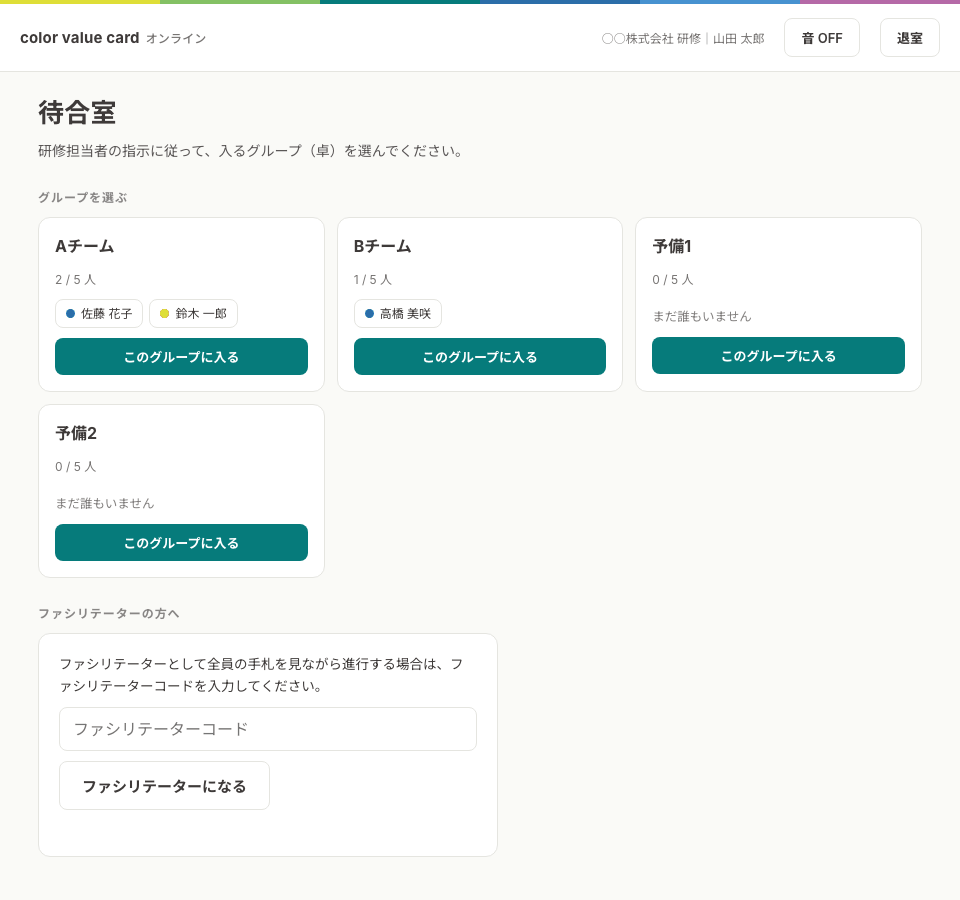960x900 pixels.
Task: Click the ファシリテーターになる button
Action: tap(164, 786)
